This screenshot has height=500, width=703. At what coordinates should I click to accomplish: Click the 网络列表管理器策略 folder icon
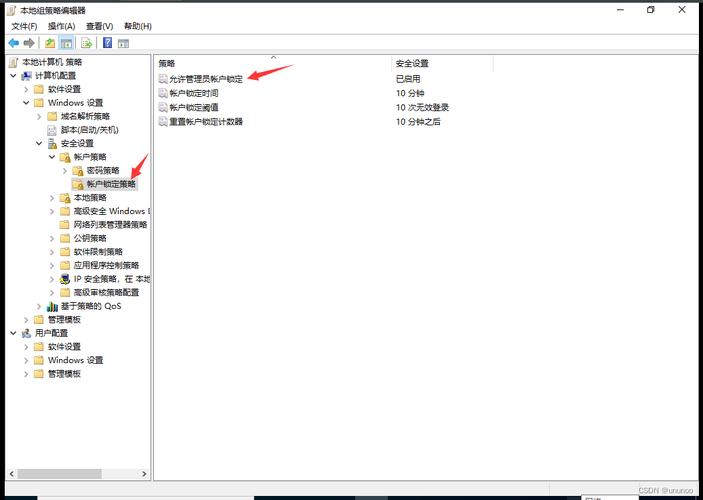coord(65,225)
